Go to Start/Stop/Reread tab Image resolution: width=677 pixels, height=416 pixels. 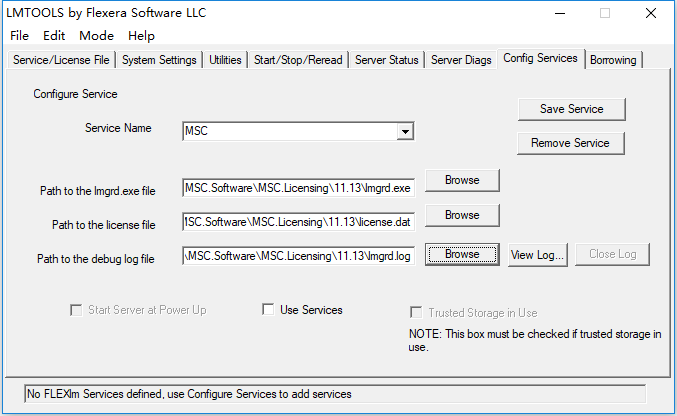tap(298, 60)
